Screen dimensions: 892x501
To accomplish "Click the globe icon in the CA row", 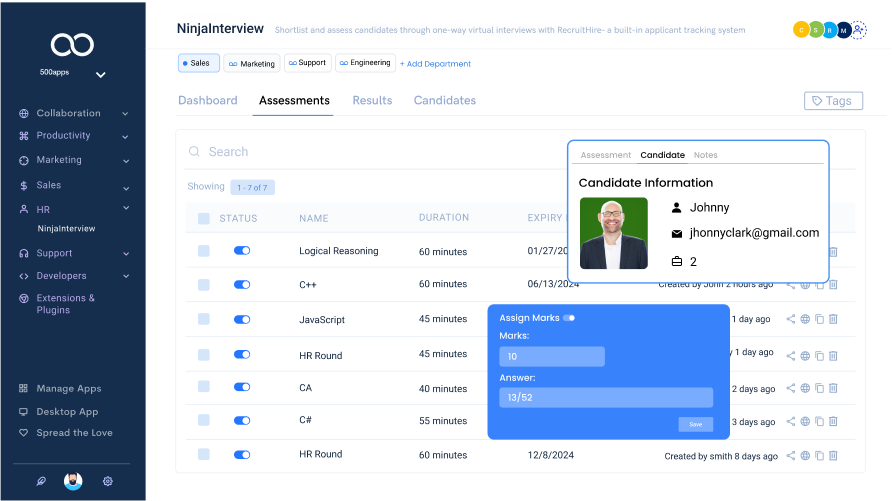I will pyautogui.click(x=805, y=388).
